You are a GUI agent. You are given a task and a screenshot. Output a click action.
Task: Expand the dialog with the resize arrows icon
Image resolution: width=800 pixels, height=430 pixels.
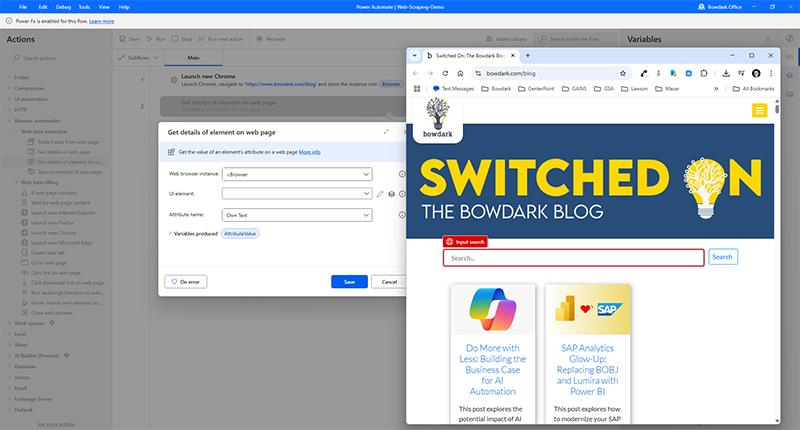(x=386, y=132)
